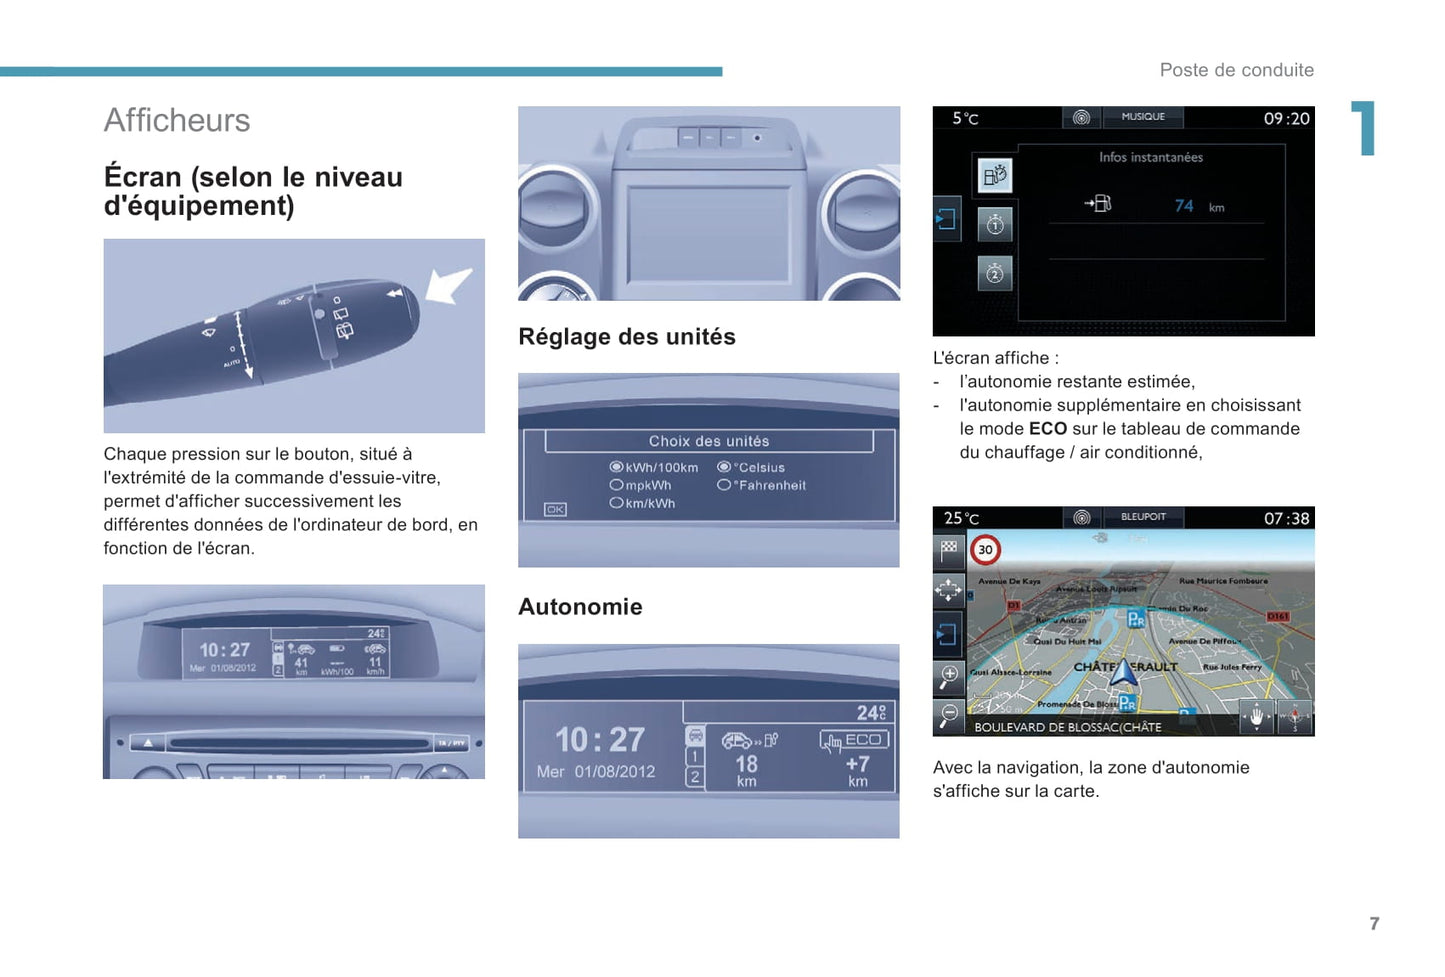Select tab 2 on the Autonomie display
1445x977 pixels.
pos(695,777)
